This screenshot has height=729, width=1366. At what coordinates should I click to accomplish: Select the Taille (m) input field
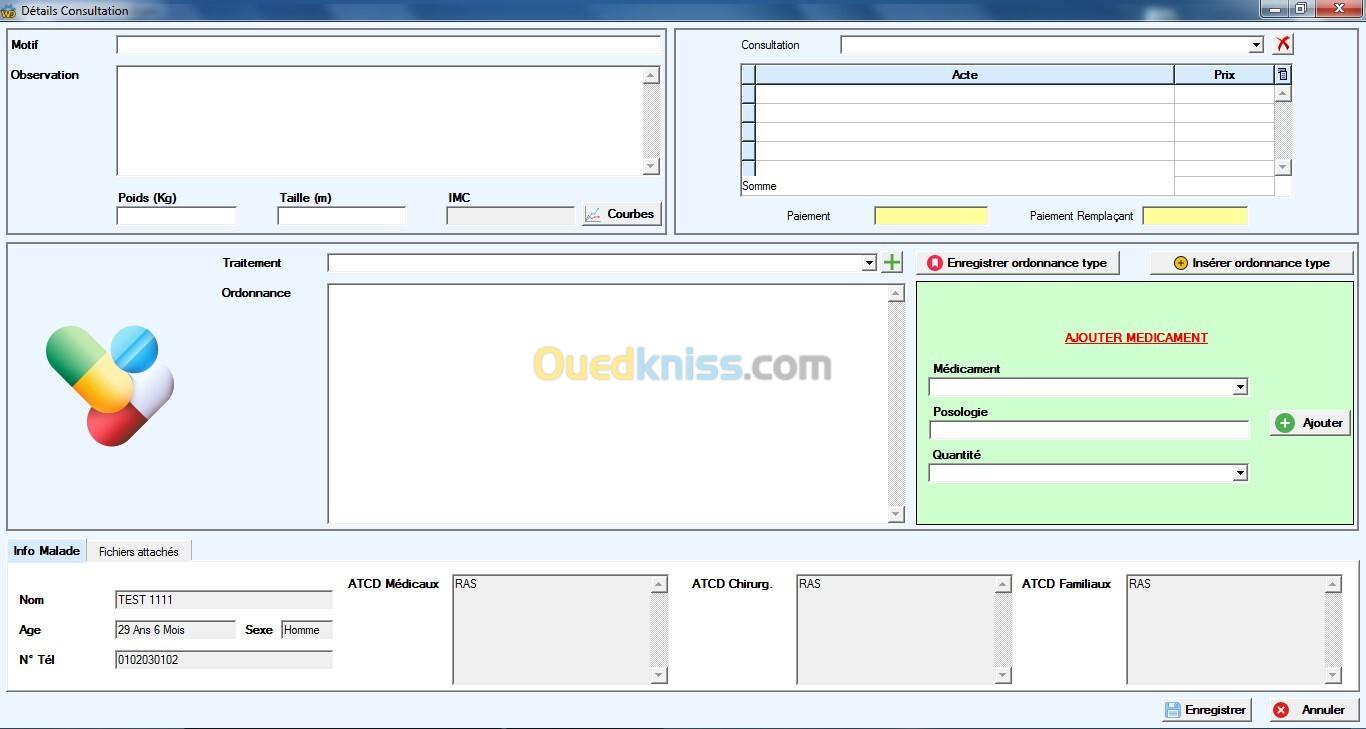pyautogui.click(x=342, y=216)
